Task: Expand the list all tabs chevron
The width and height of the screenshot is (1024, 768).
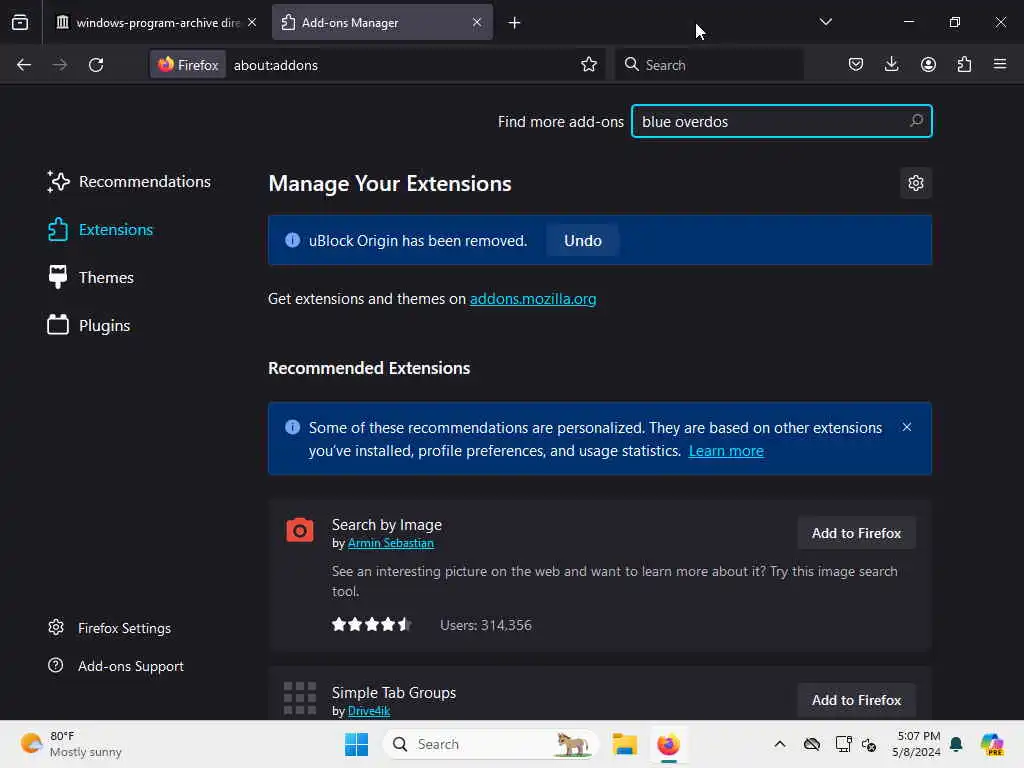Action: (825, 22)
